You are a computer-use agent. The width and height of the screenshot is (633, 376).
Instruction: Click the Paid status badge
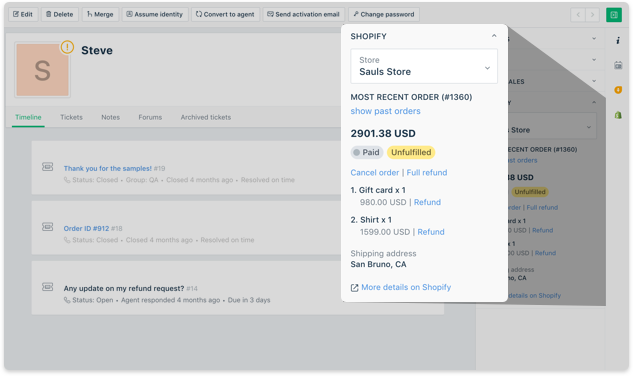point(367,152)
